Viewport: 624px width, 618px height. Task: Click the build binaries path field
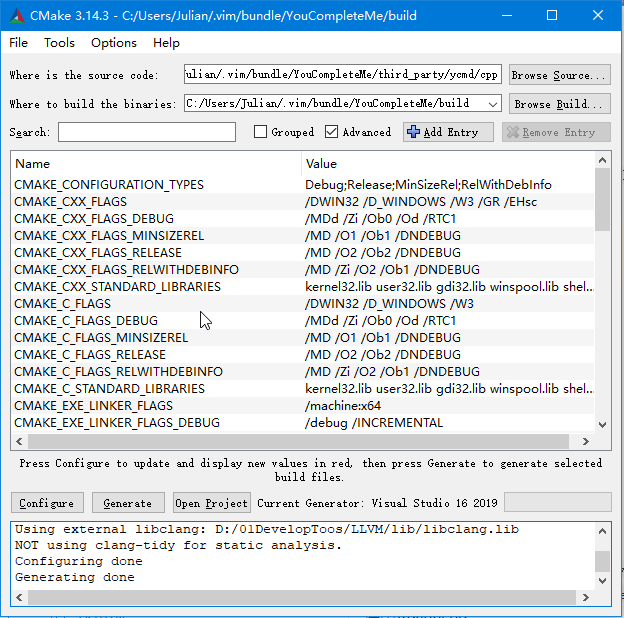(343, 103)
